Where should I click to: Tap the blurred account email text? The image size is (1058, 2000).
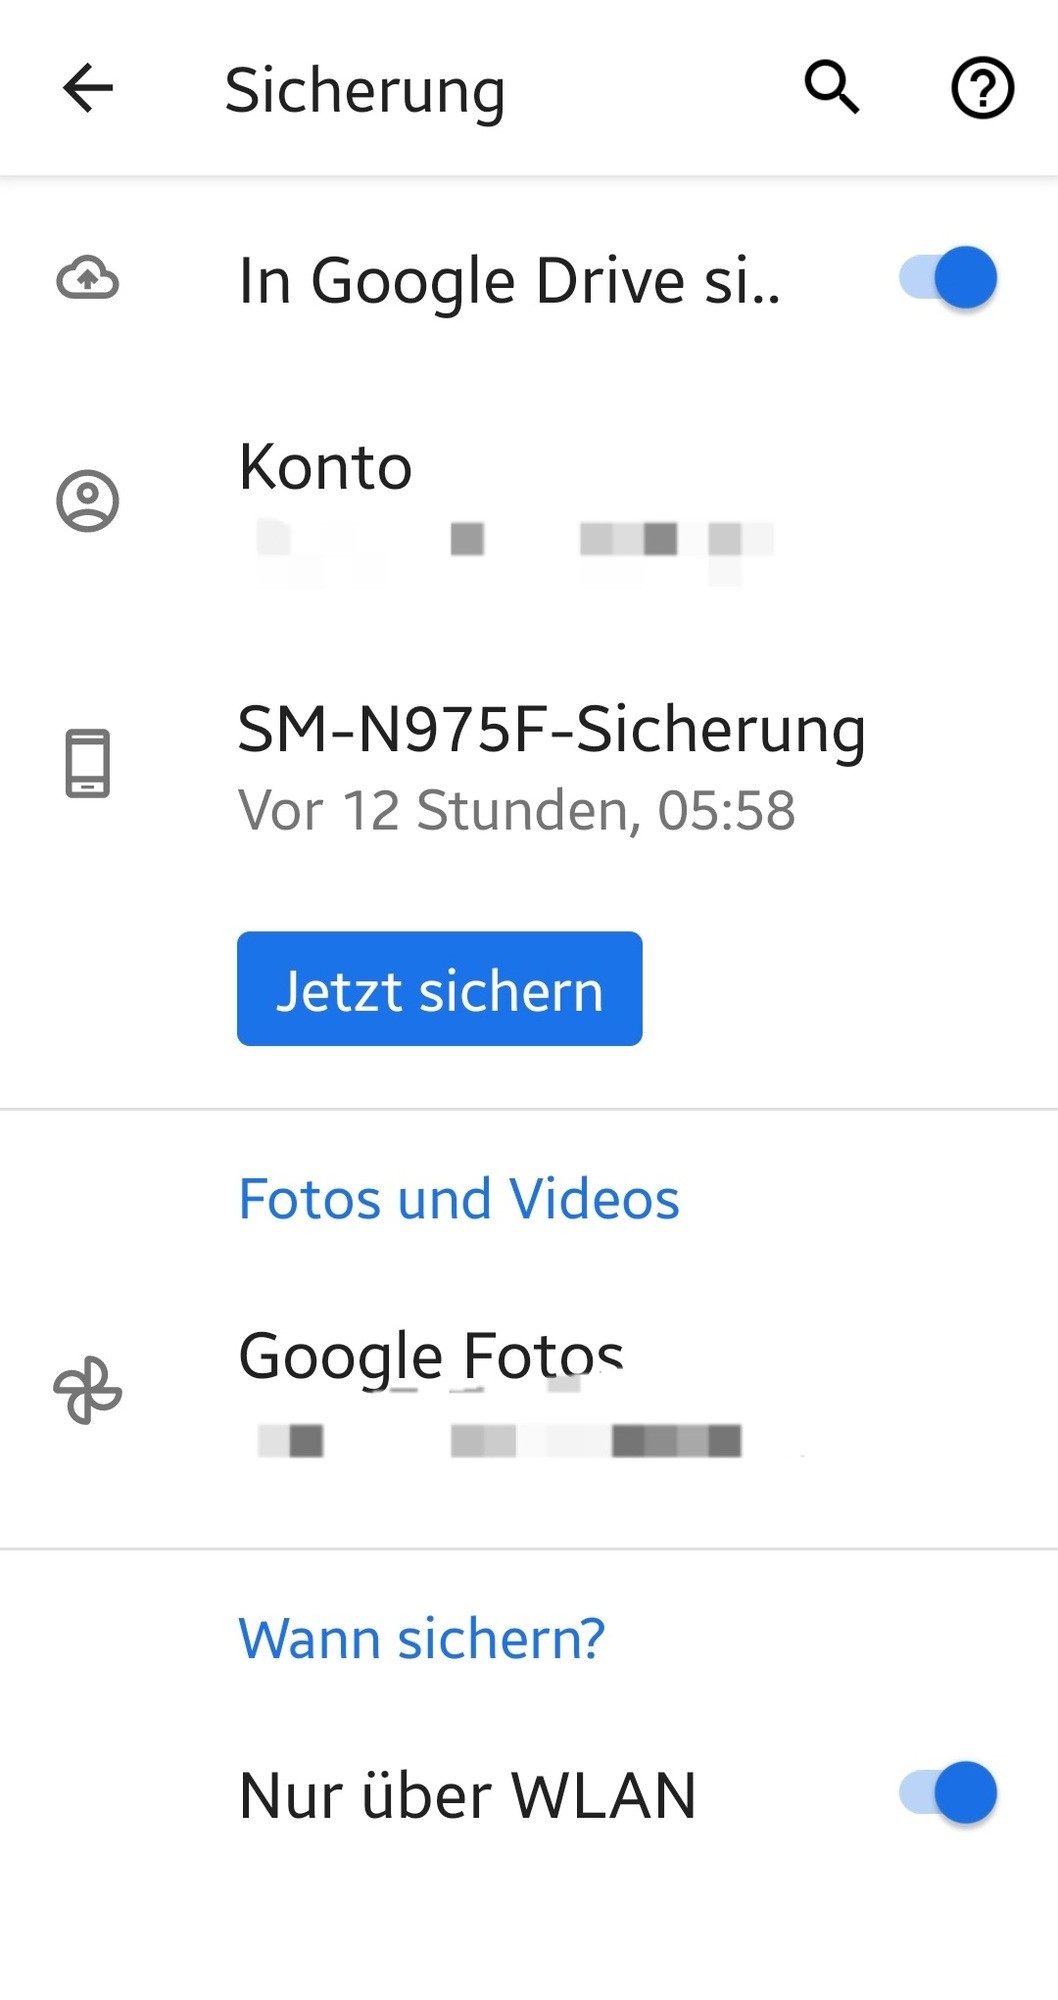515,548
